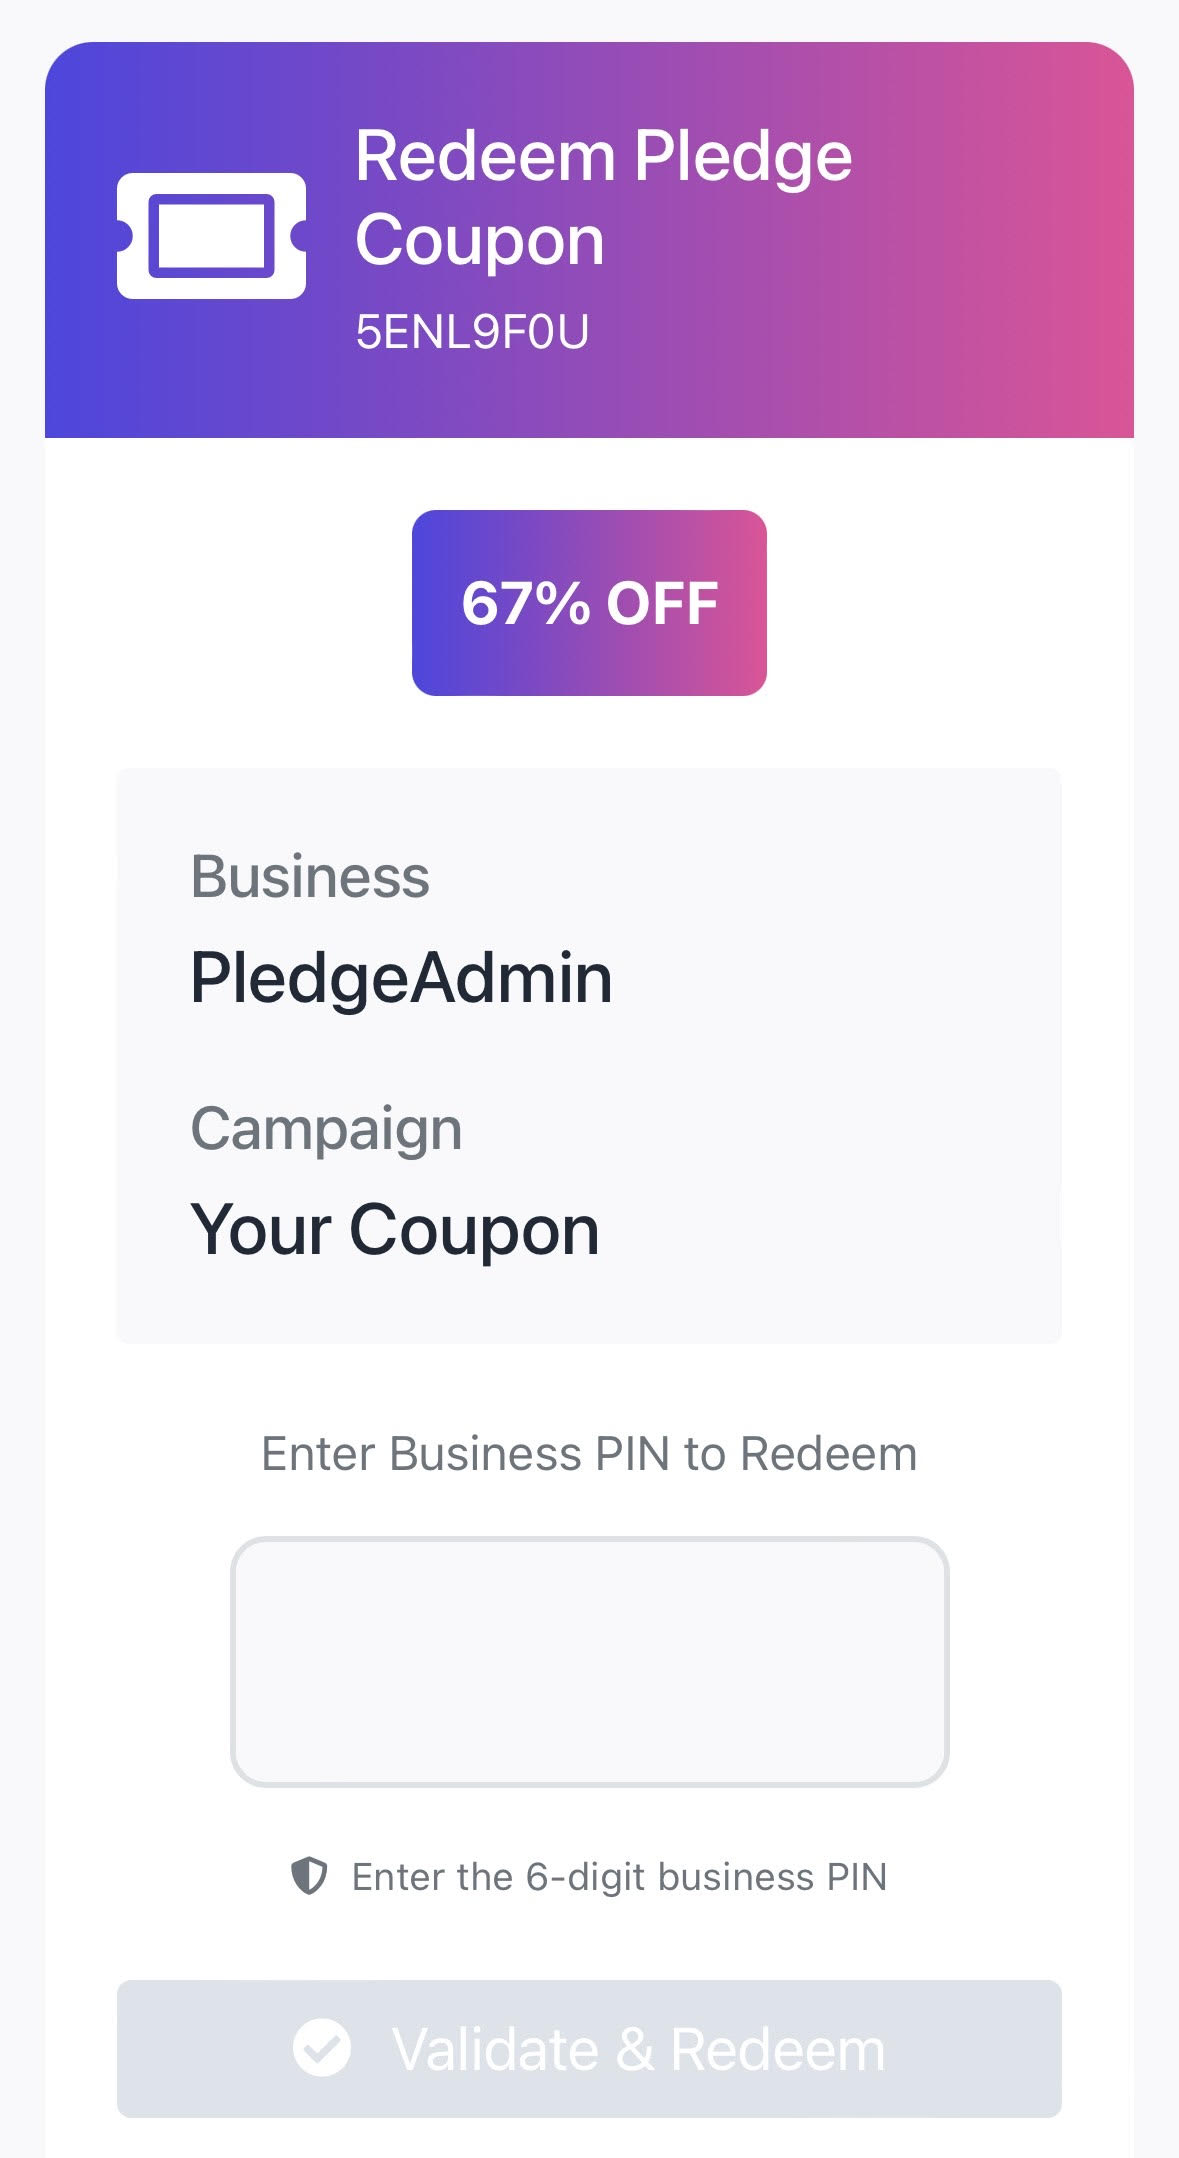Click the coupon ticket icon
The image size is (1179, 2158).
[211, 236]
